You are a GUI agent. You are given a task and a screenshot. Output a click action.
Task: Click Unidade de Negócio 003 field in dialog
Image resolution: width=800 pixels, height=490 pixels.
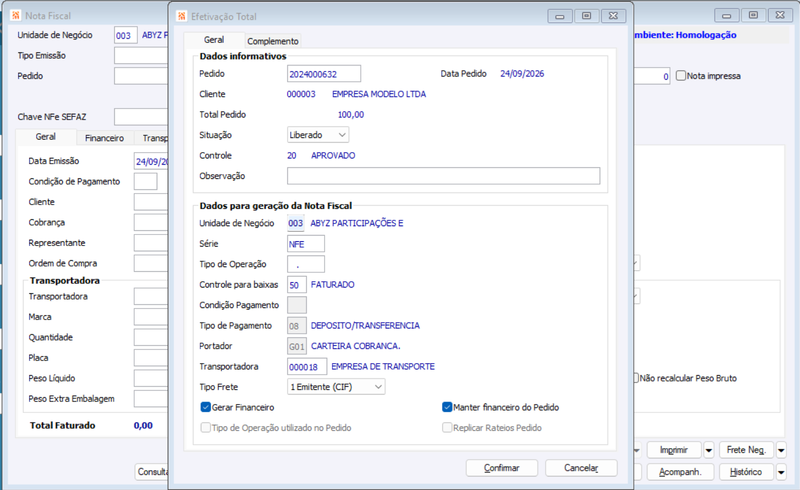tap(295, 223)
